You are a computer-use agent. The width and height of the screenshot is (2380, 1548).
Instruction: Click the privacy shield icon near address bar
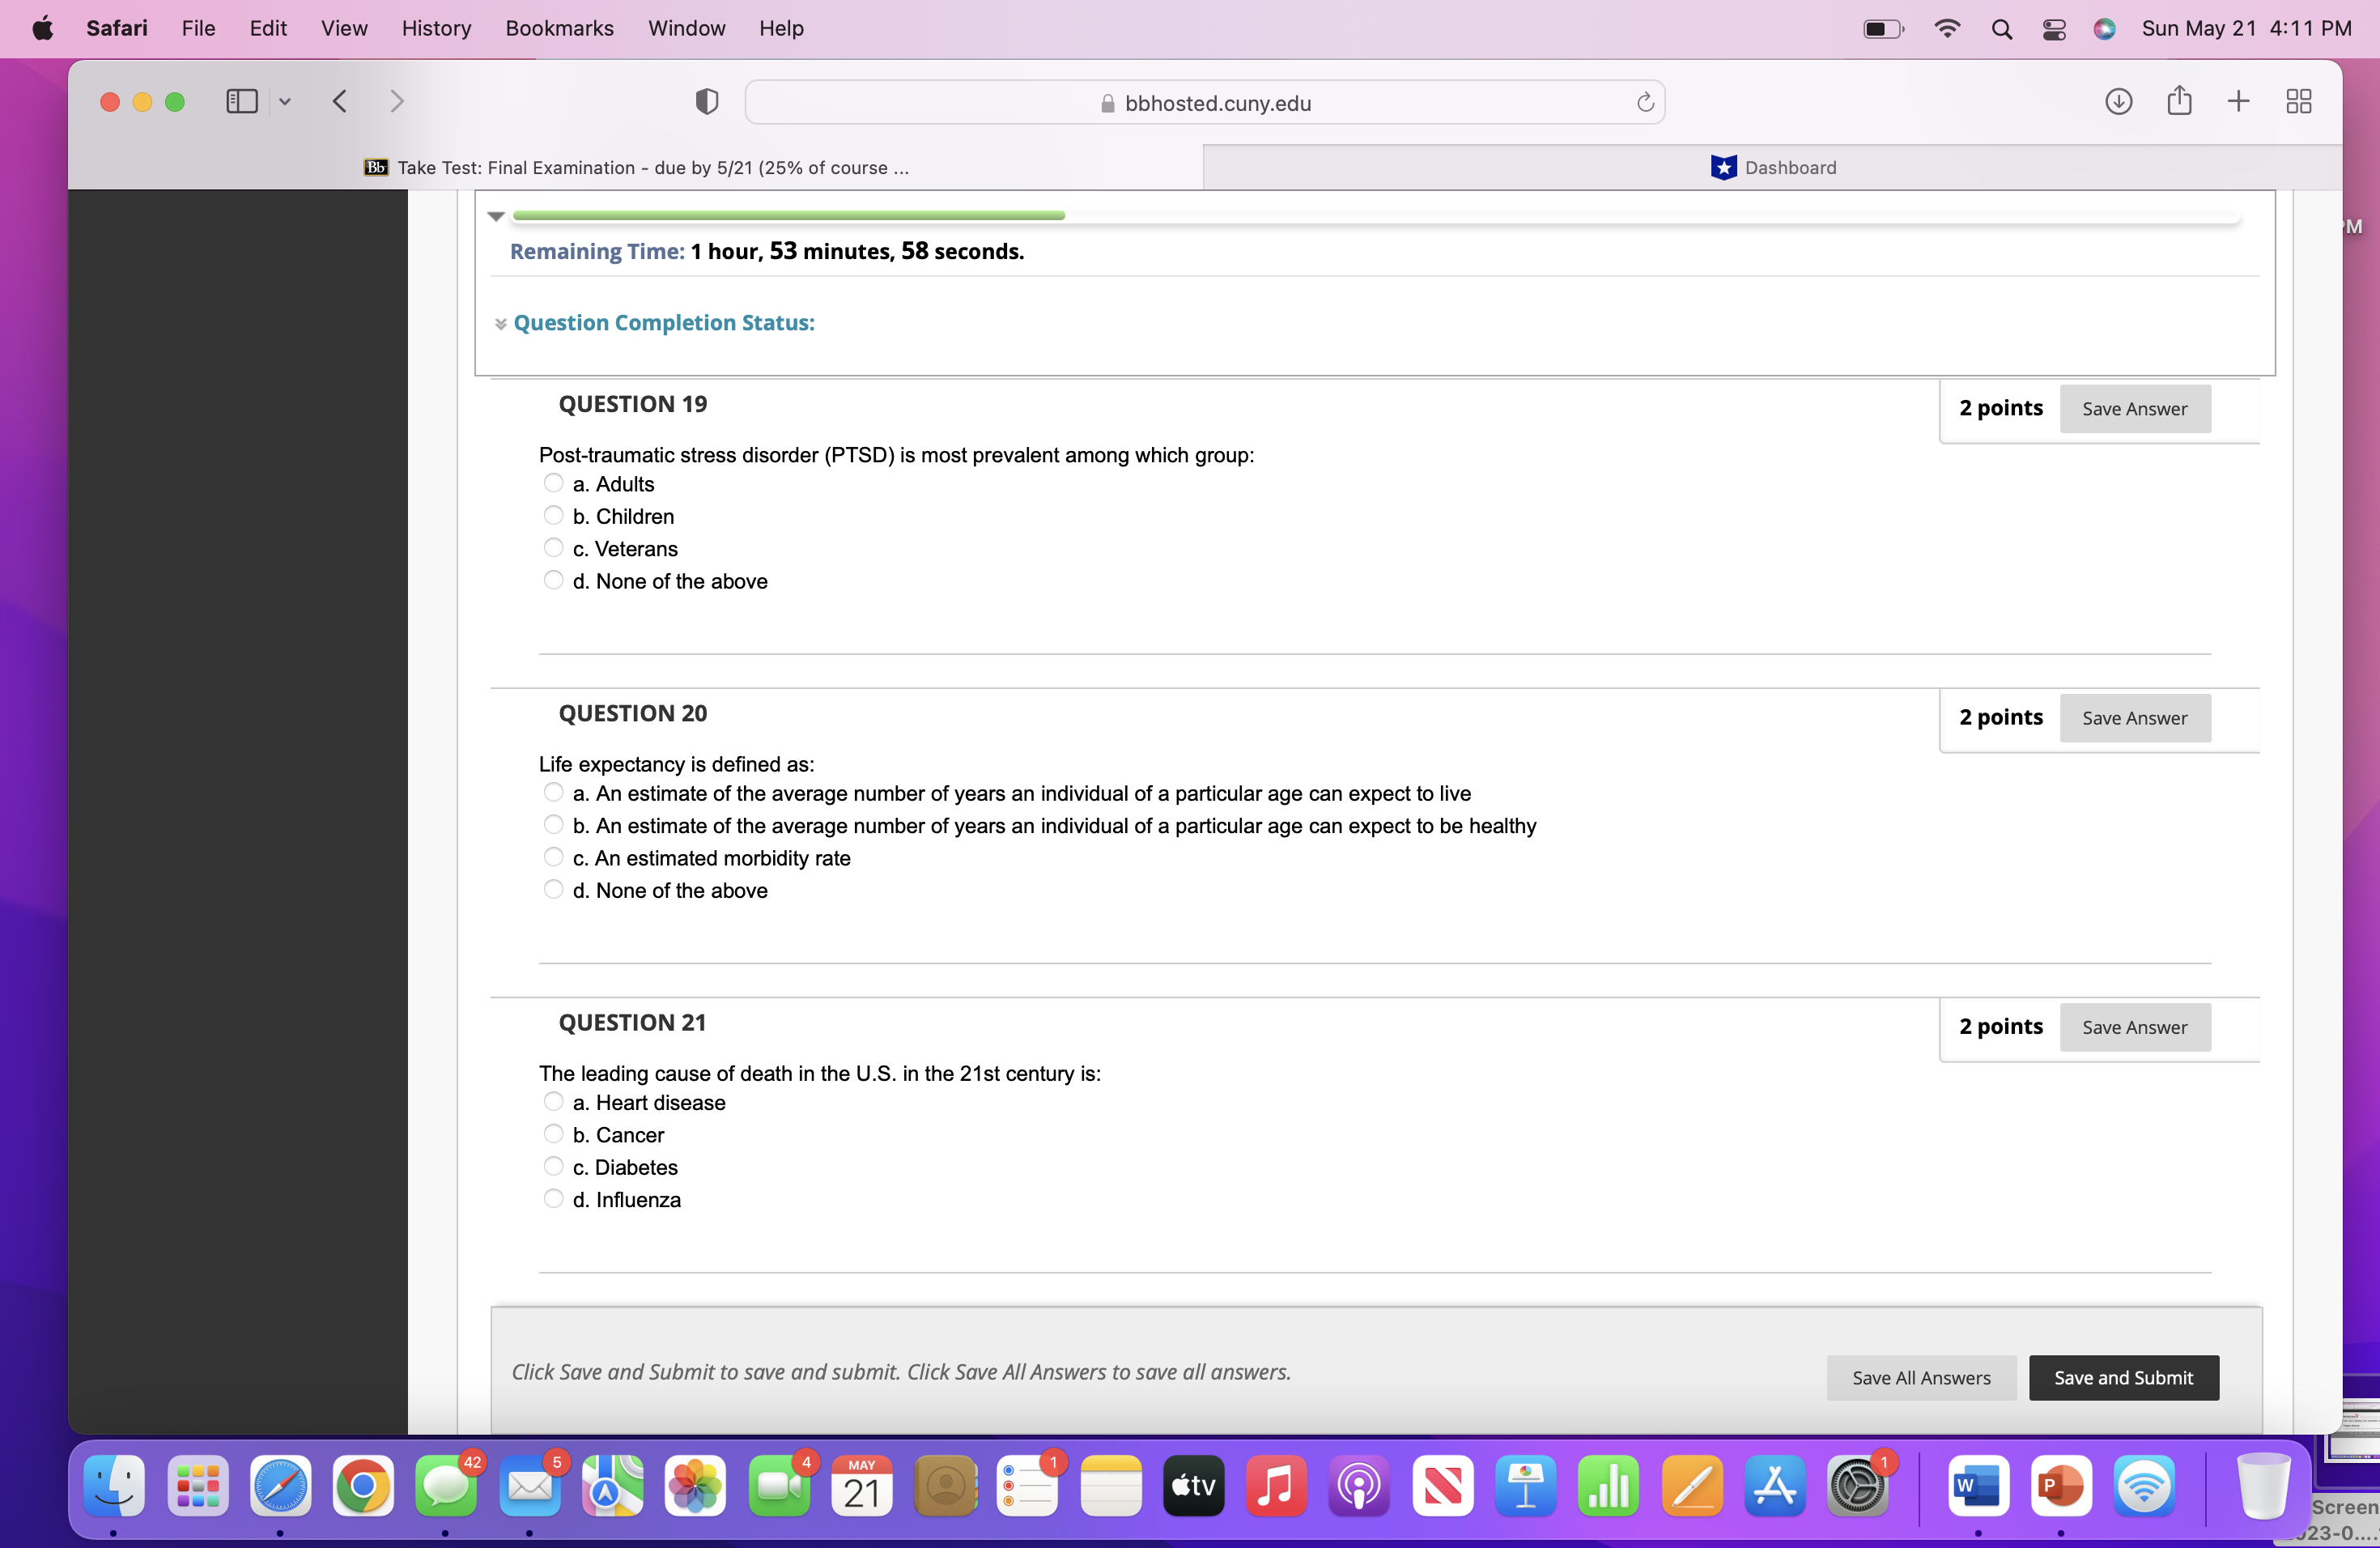coord(707,101)
